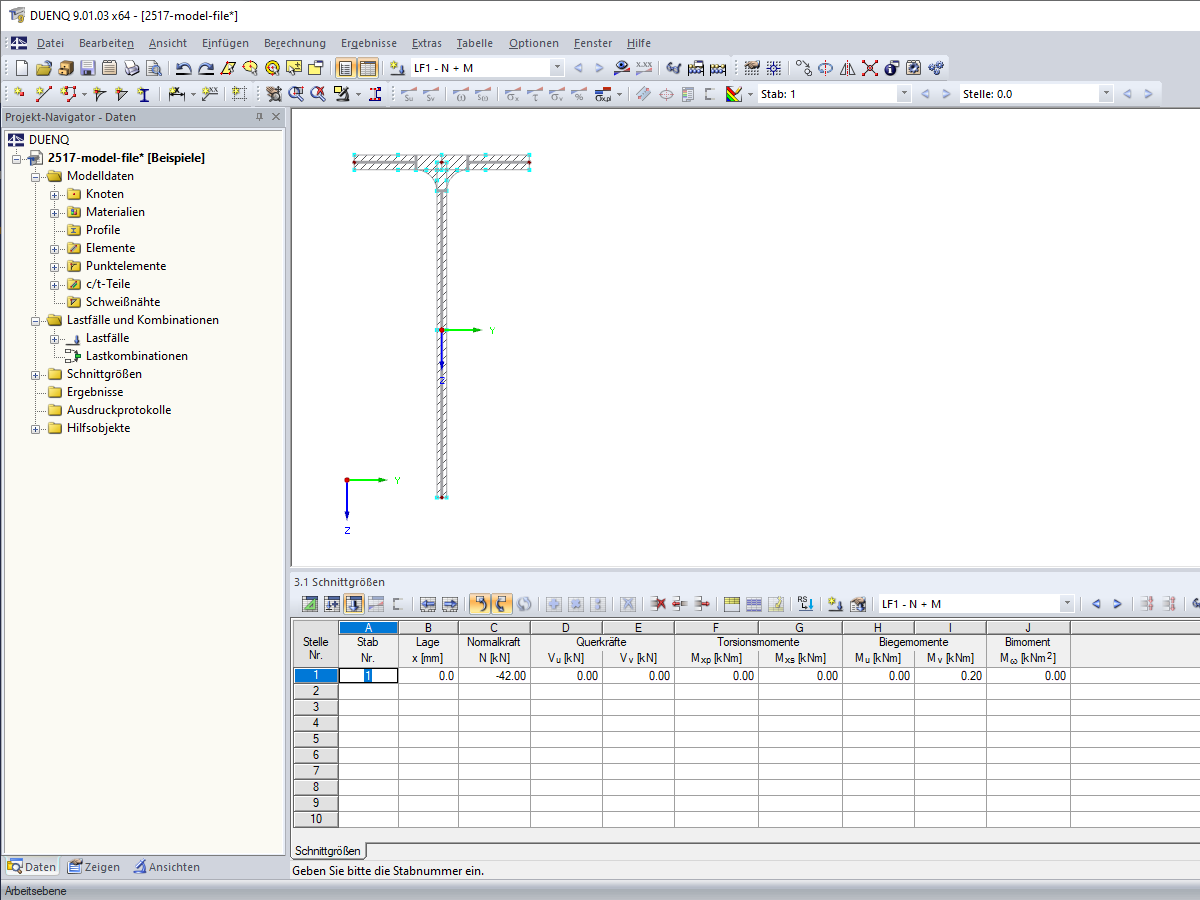The image size is (1200, 900).
Task: Toggle the second highlighted sync button in table toolbar
Action: tap(502, 604)
